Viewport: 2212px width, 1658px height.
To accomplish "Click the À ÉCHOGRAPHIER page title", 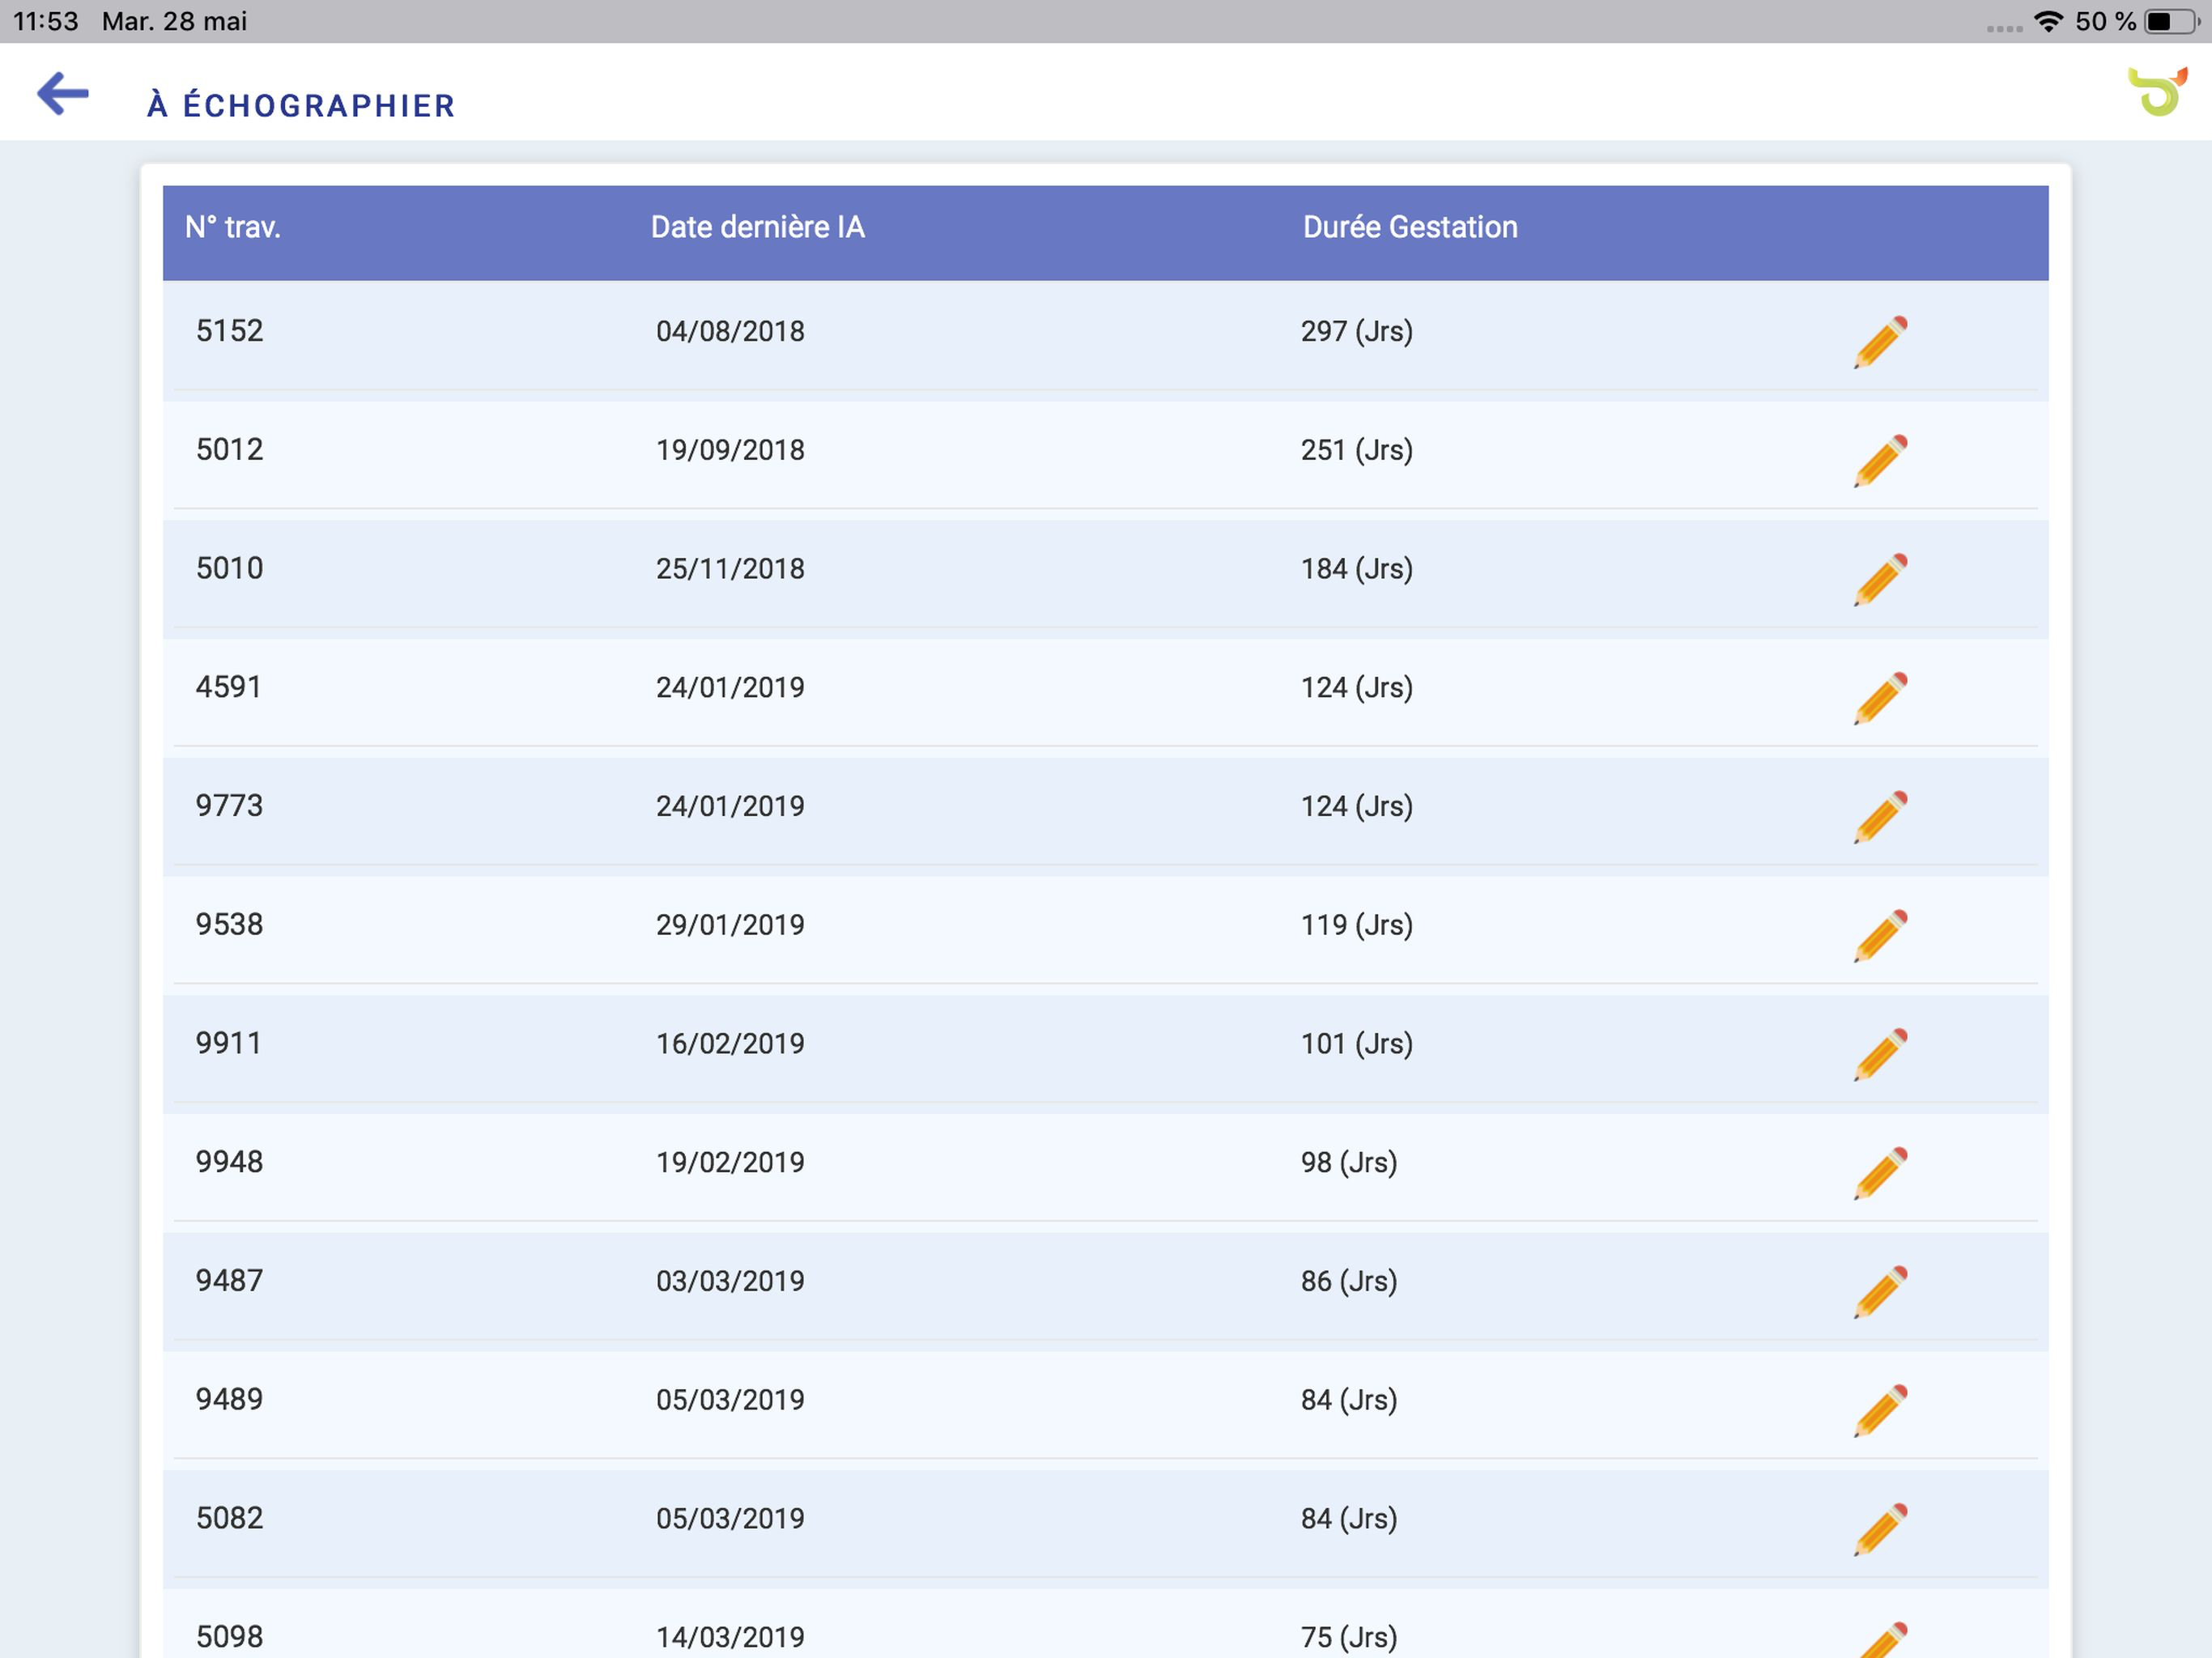I will pos(301,105).
